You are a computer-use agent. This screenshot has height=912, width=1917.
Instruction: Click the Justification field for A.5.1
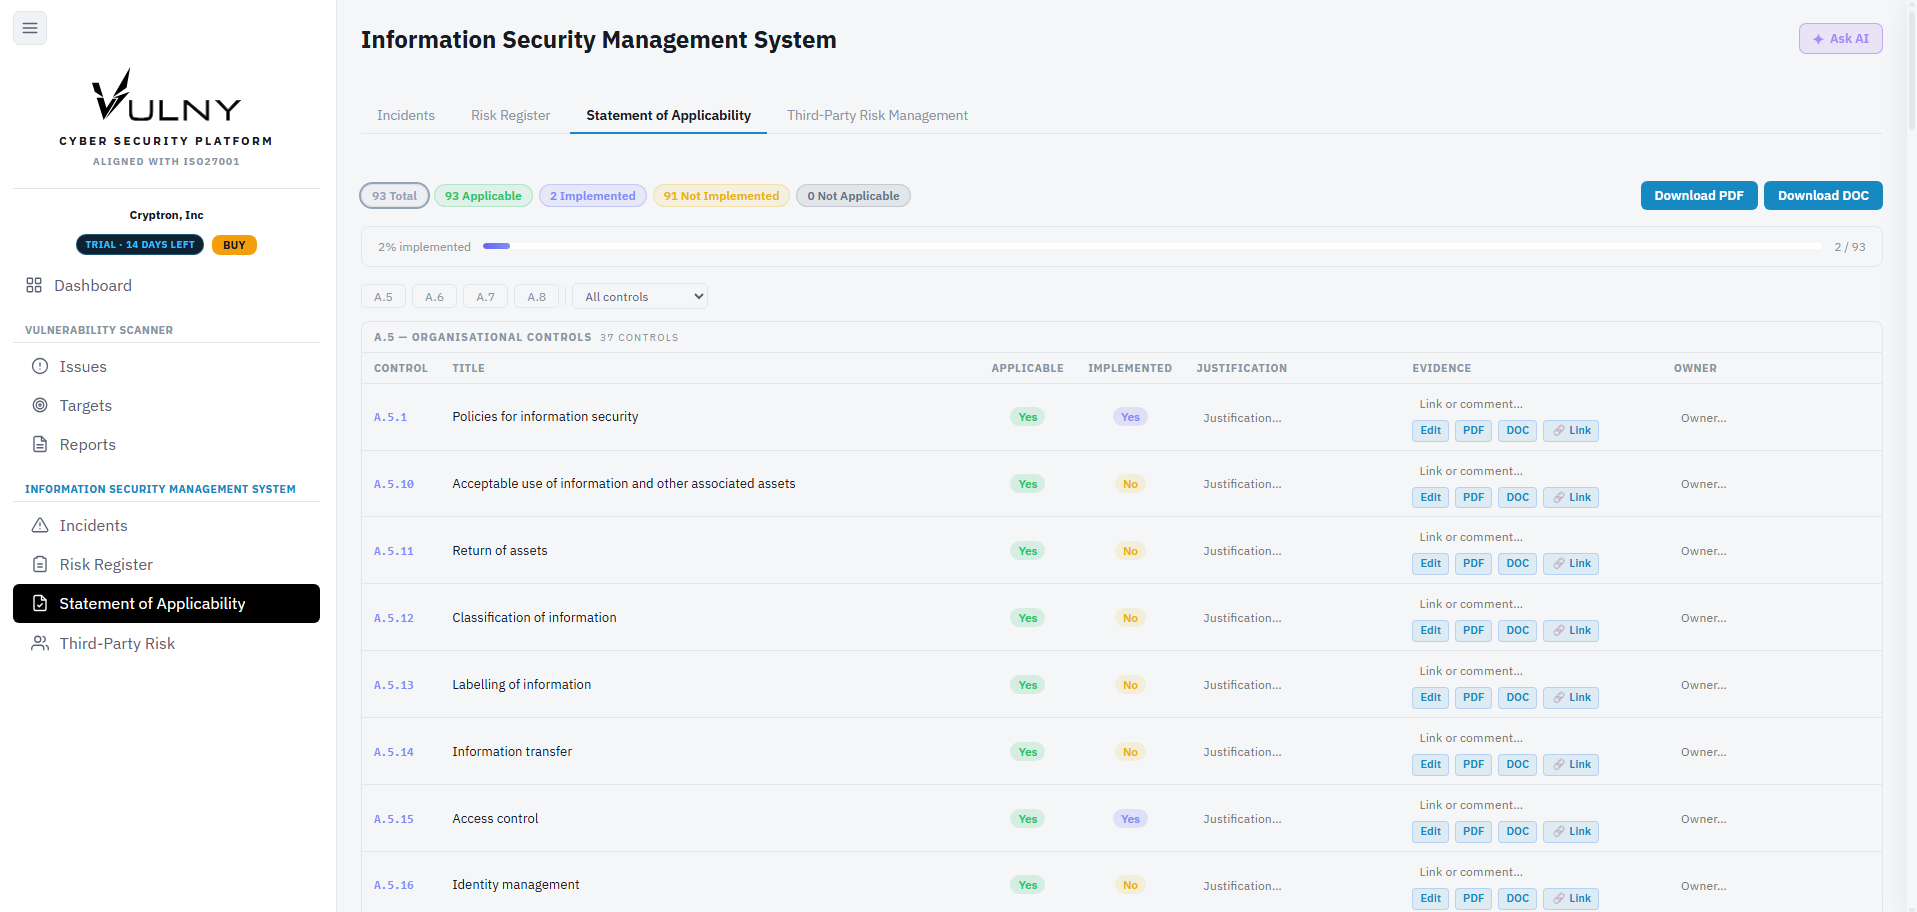point(1294,418)
